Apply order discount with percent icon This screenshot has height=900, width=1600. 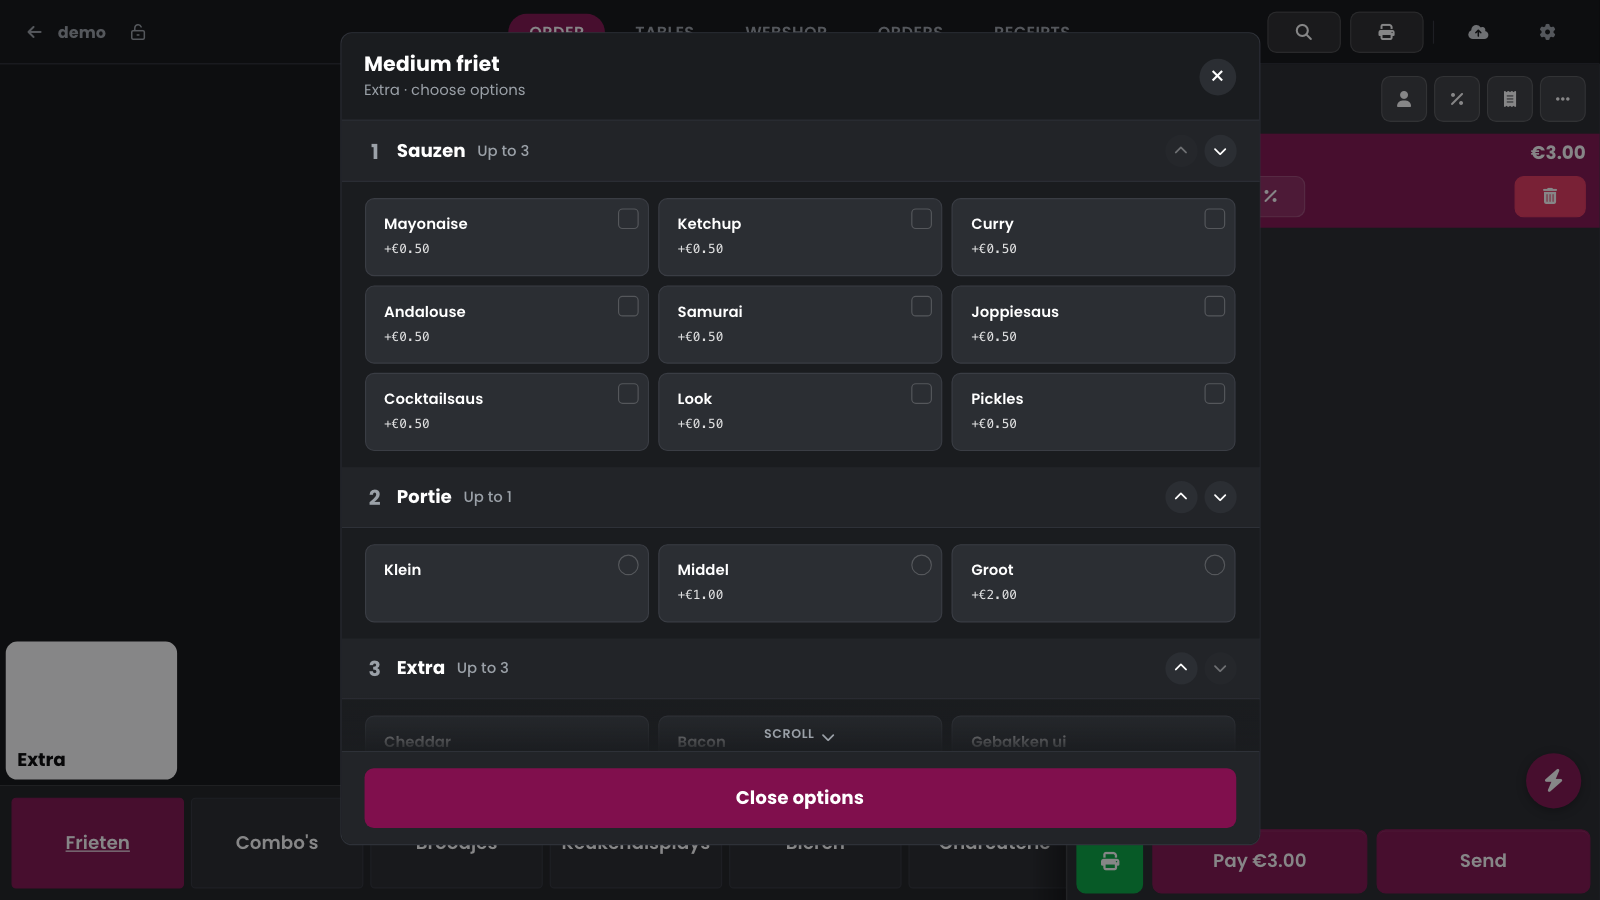point(1457,99)
